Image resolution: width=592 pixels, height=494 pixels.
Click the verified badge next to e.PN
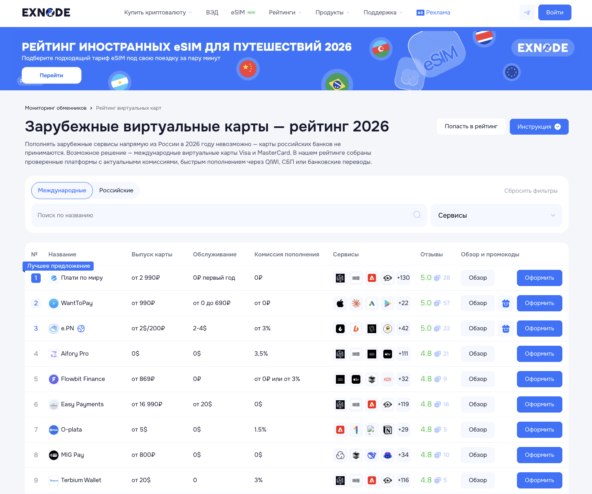coord(81,329)
